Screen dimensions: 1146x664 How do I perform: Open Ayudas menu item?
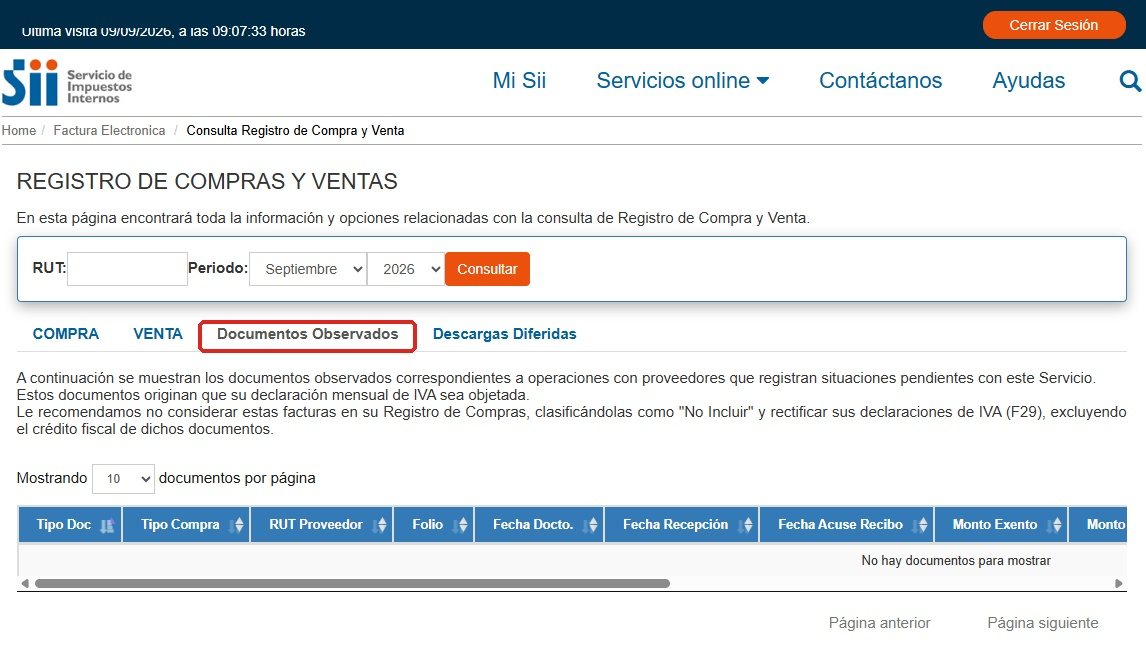[x=1028, y=80]
